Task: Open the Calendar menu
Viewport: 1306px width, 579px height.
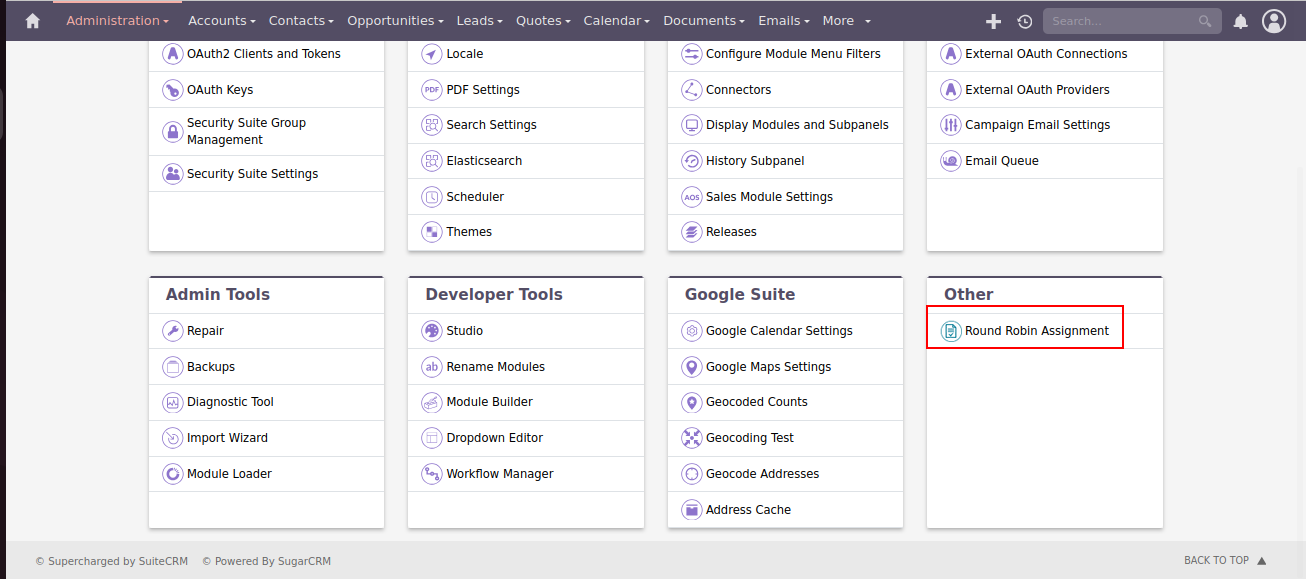Action: [x=616, y=21]
